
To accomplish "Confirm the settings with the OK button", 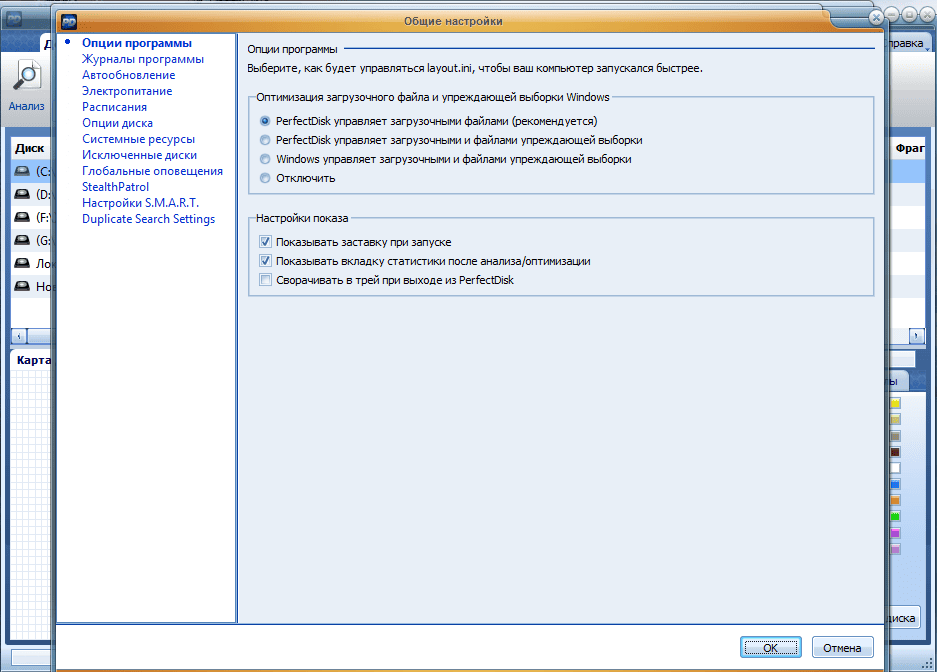I will 770,648.
